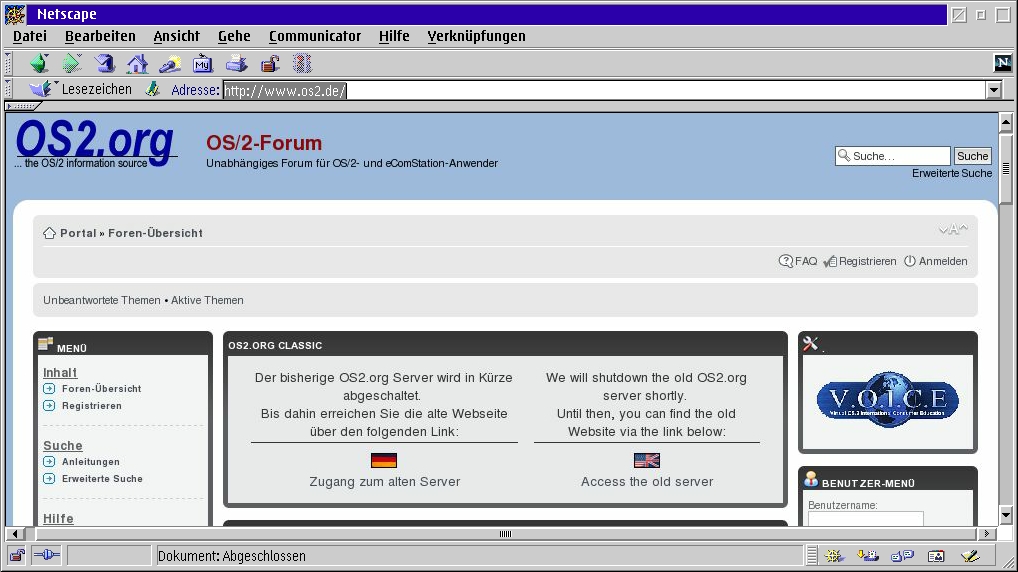Click Anleitungen in the sidebar
Image resolution: width=1018 pixels, height=572 pixels.
coord(91,462)
